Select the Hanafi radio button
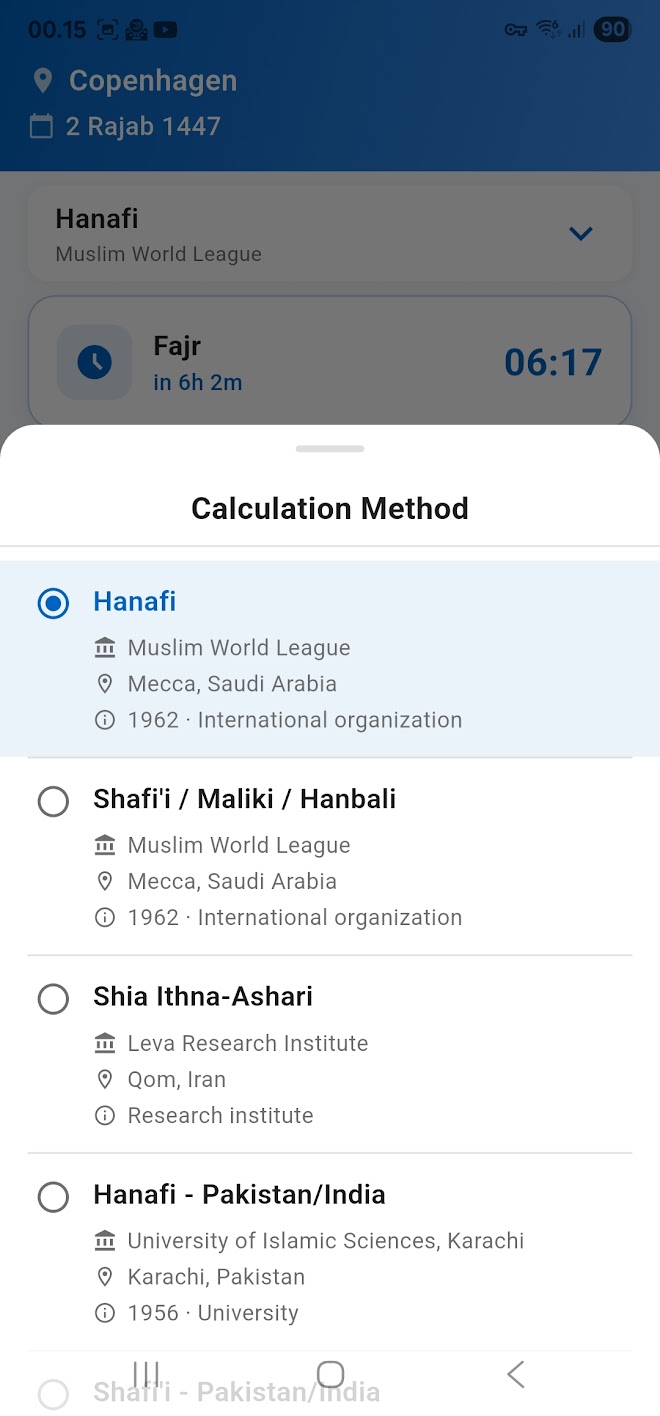The height and width of the screenshot is (1416, 660). click(x=53, y=603)
